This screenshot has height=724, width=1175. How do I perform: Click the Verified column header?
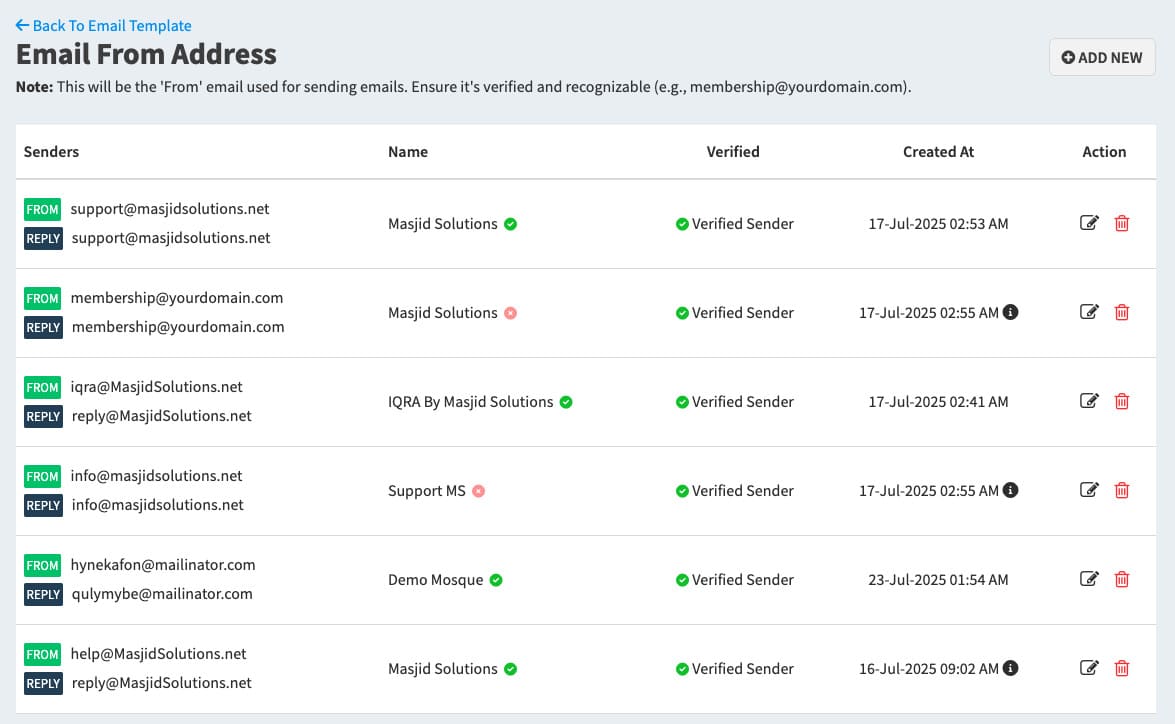pyautogui.click(x=733, y=151)
